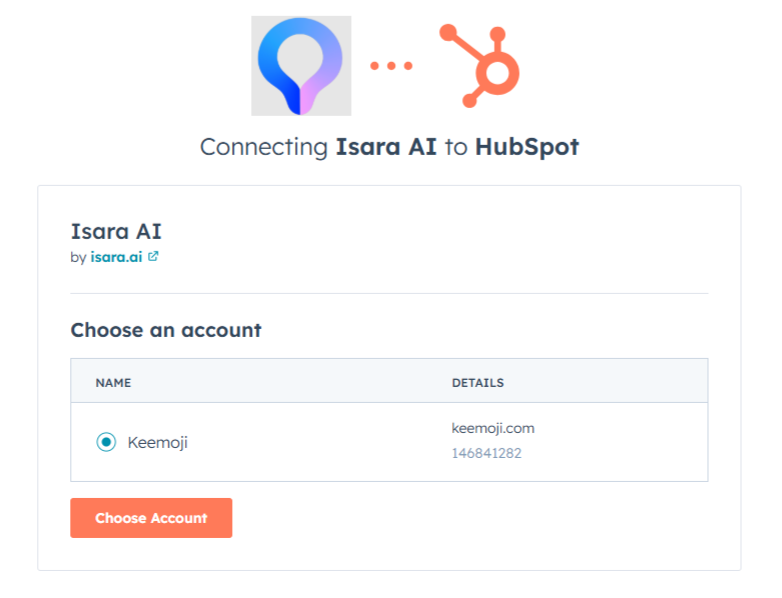
Task: Click the DETAILS column header
Action: [478, 383]
